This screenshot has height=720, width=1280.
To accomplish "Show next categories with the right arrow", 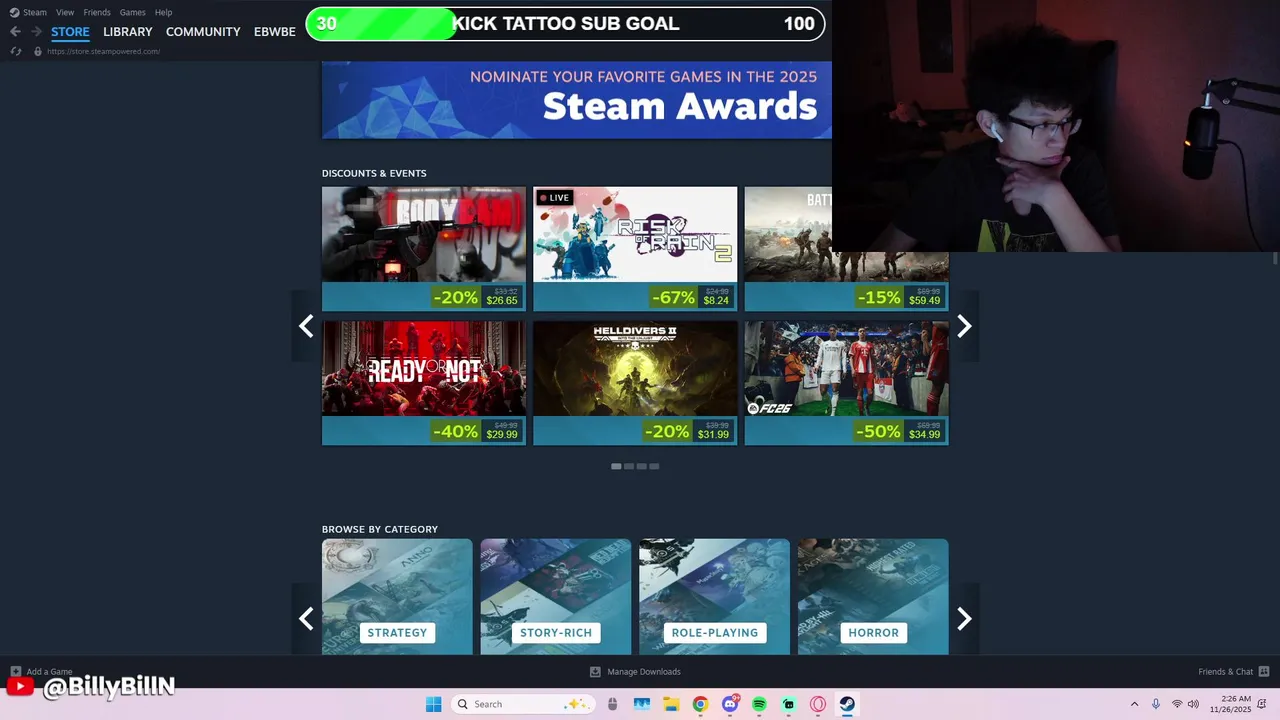I will (x=964, y=619).
